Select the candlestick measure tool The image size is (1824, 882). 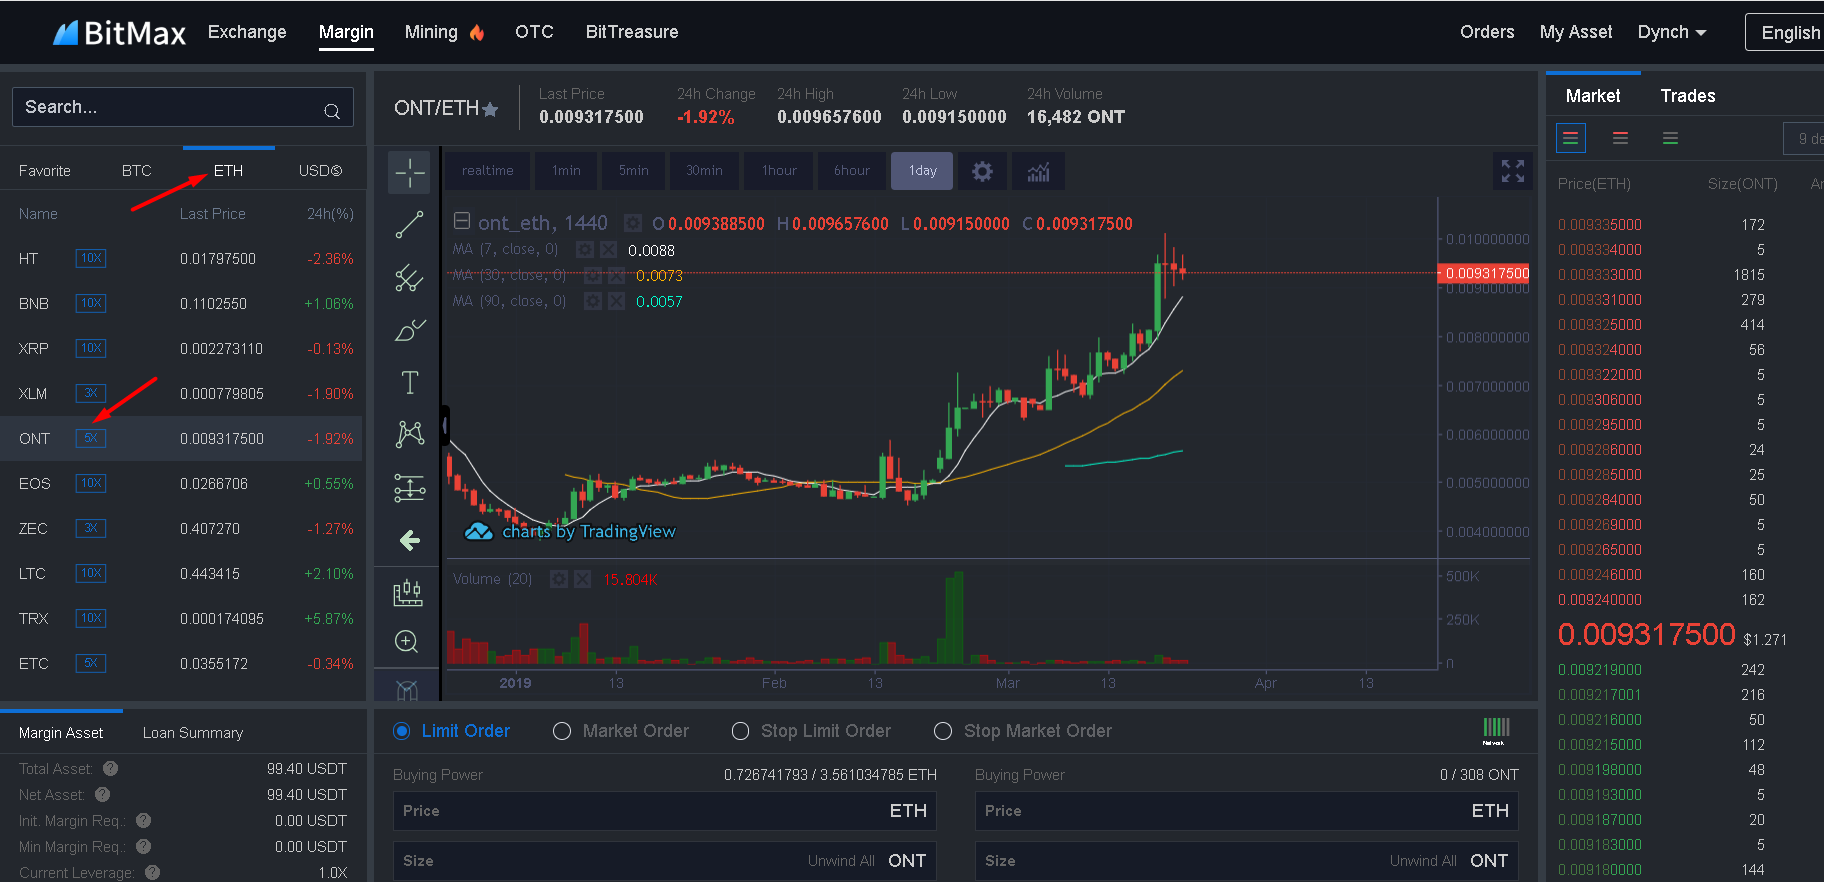click(407, 593)
